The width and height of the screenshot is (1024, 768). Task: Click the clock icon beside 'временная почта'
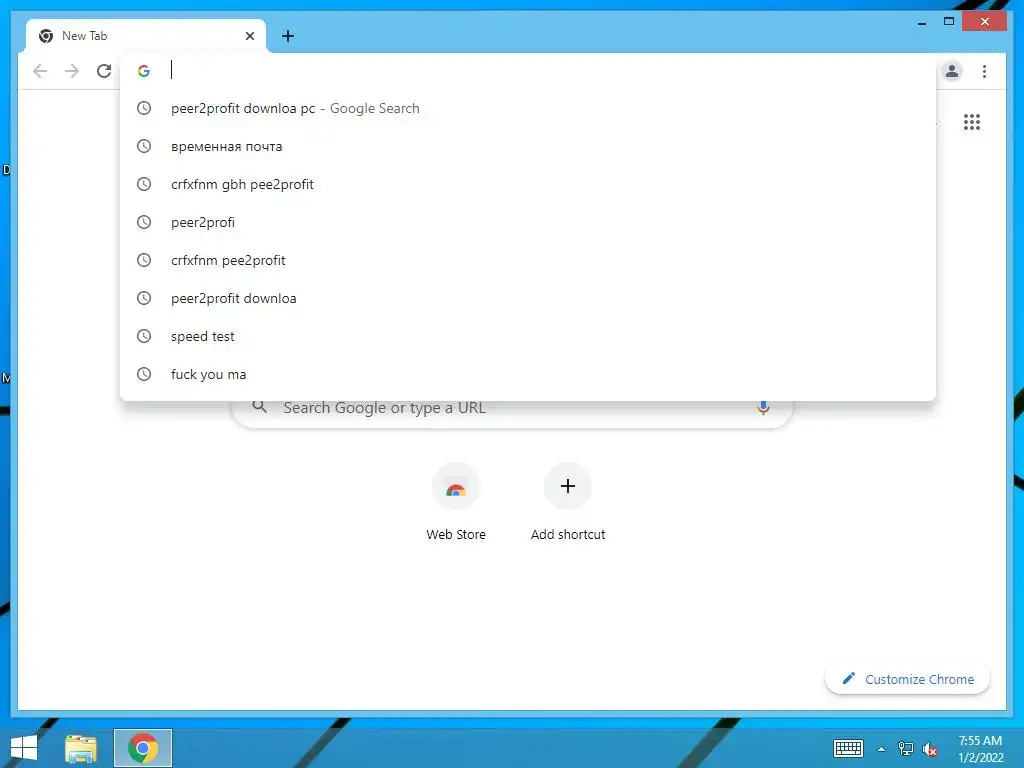click(x=144, y=146)
